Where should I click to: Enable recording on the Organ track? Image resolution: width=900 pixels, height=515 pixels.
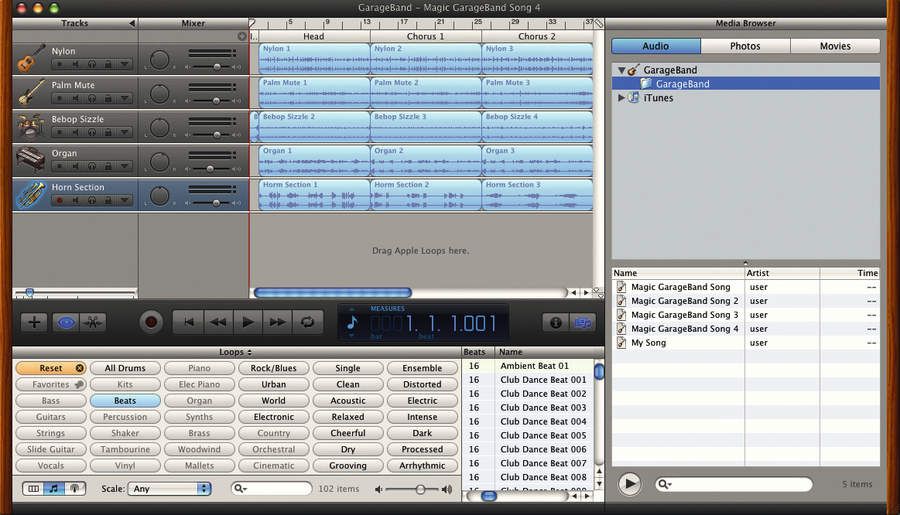[59, 166]
